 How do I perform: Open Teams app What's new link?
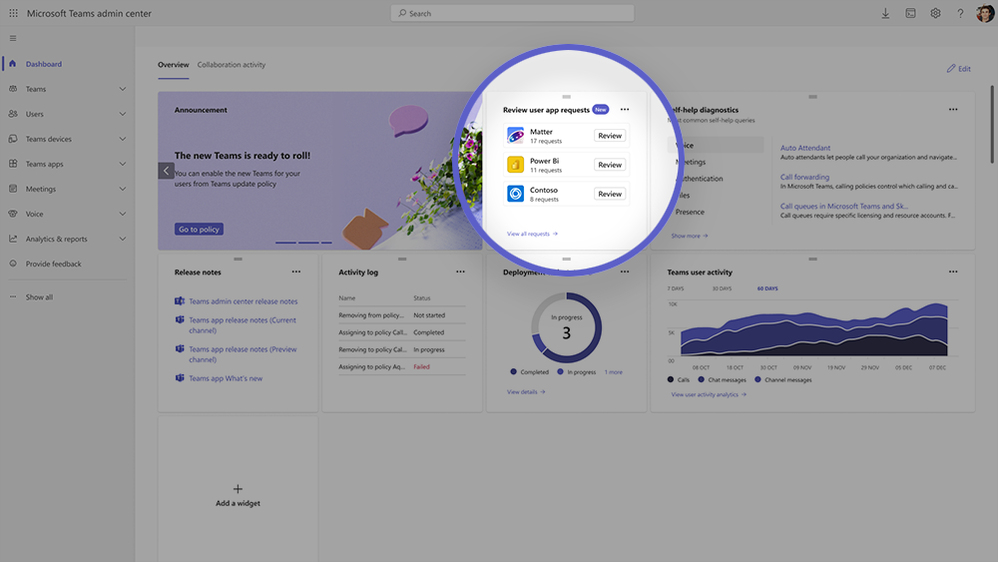pos(225,378)
